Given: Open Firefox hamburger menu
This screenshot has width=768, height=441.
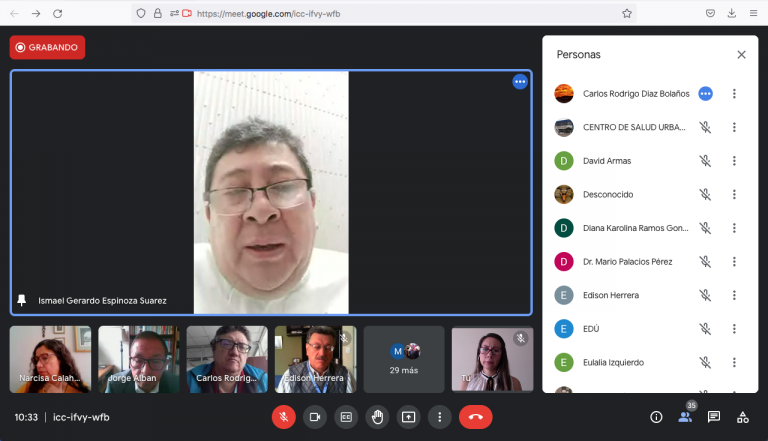Looking at the screenshot, I should [753, 14].
